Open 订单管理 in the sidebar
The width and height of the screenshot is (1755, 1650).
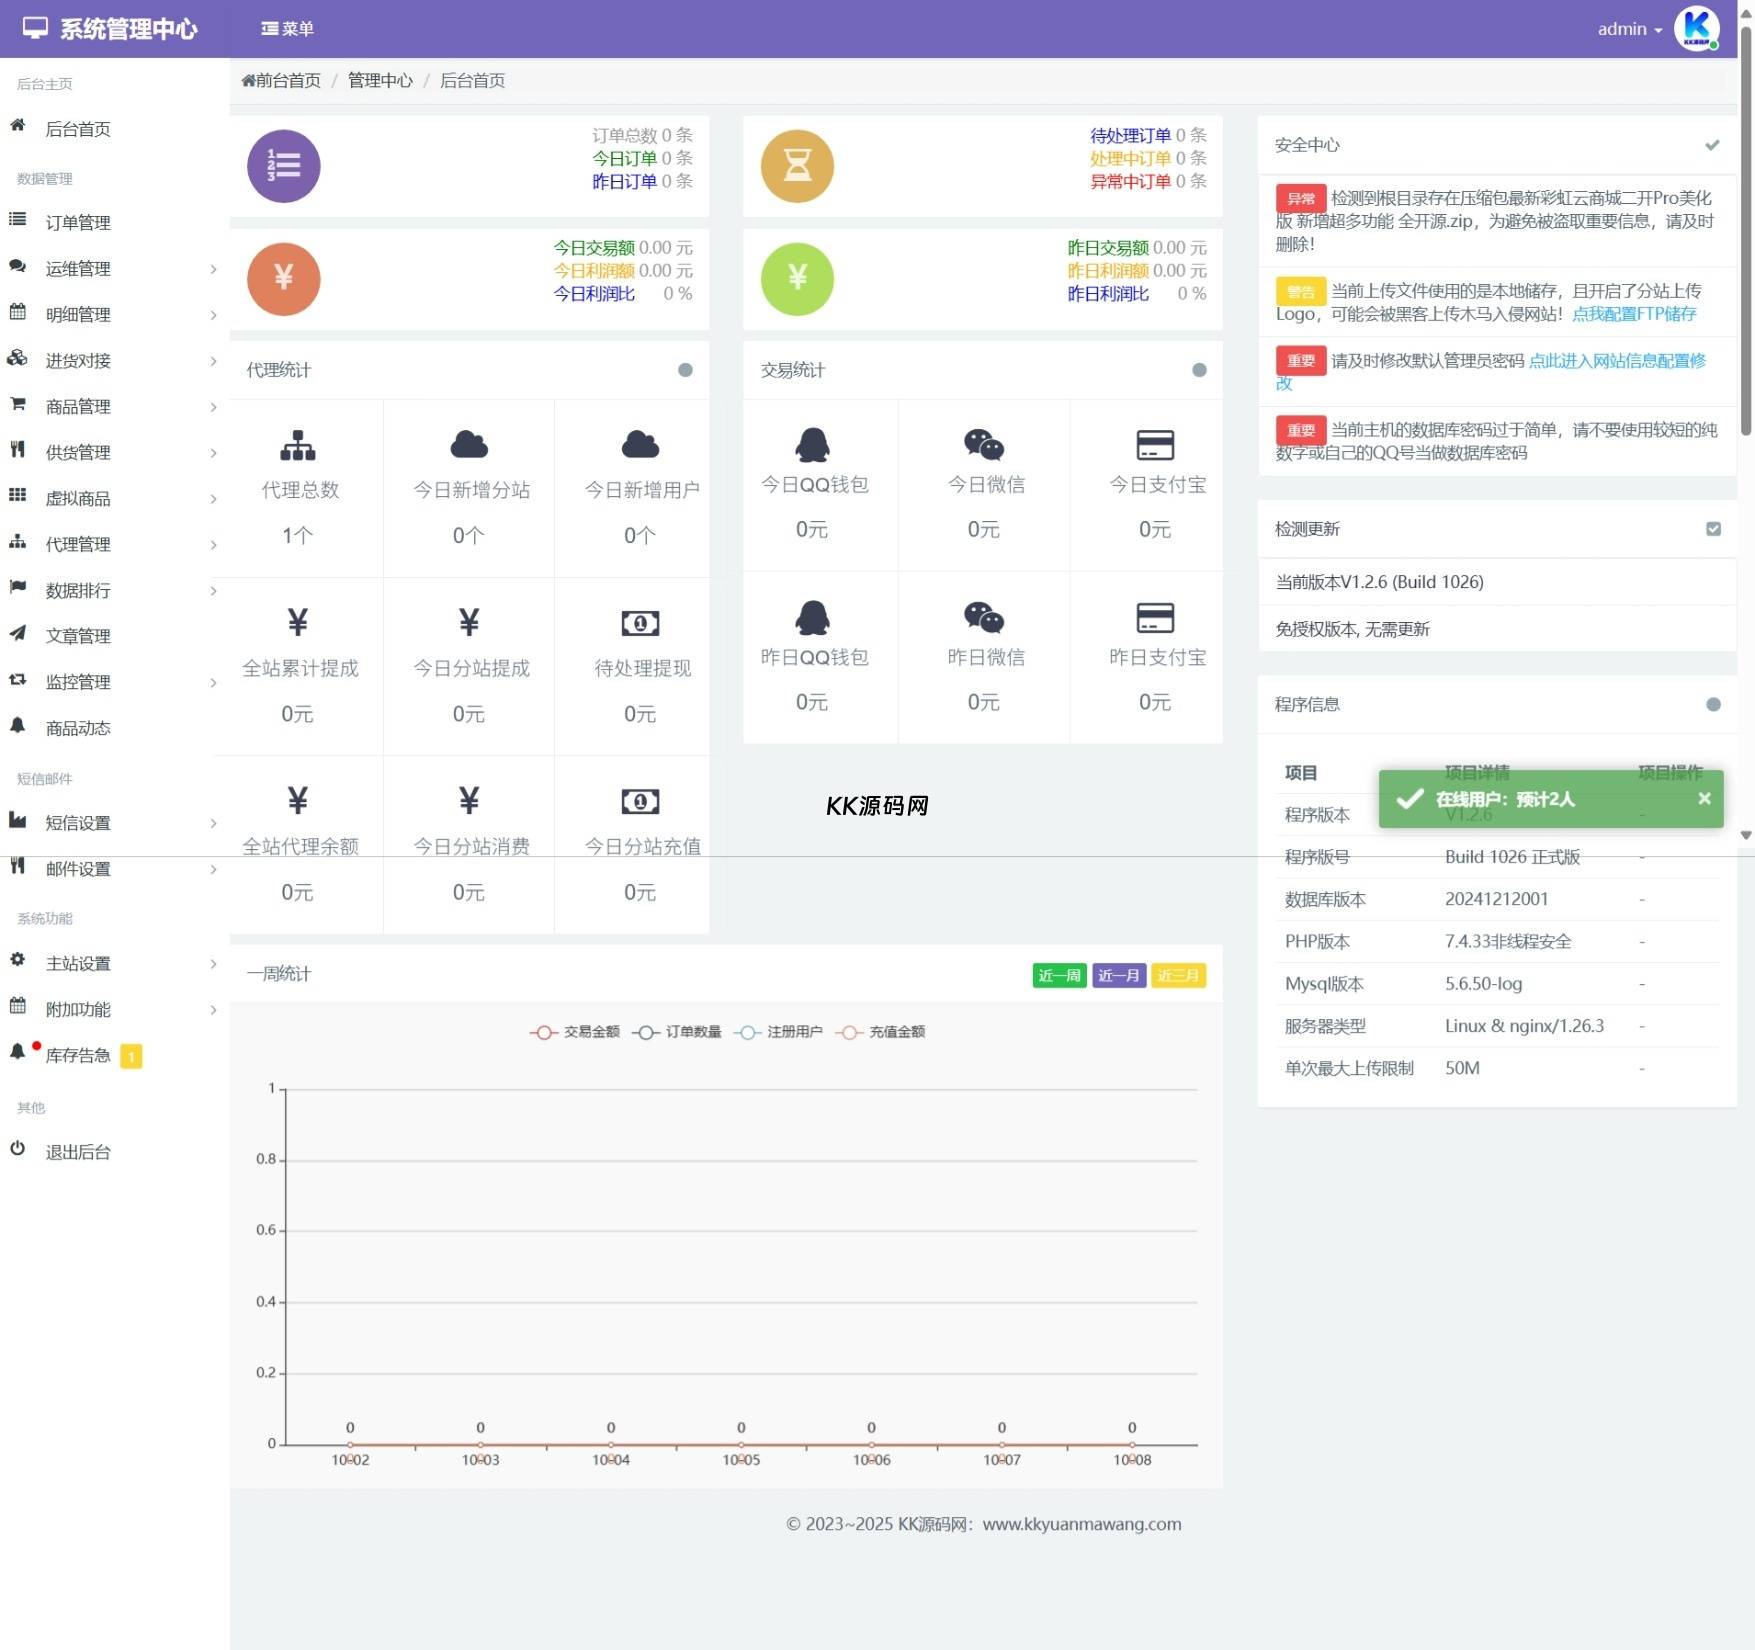click(78, 222)
